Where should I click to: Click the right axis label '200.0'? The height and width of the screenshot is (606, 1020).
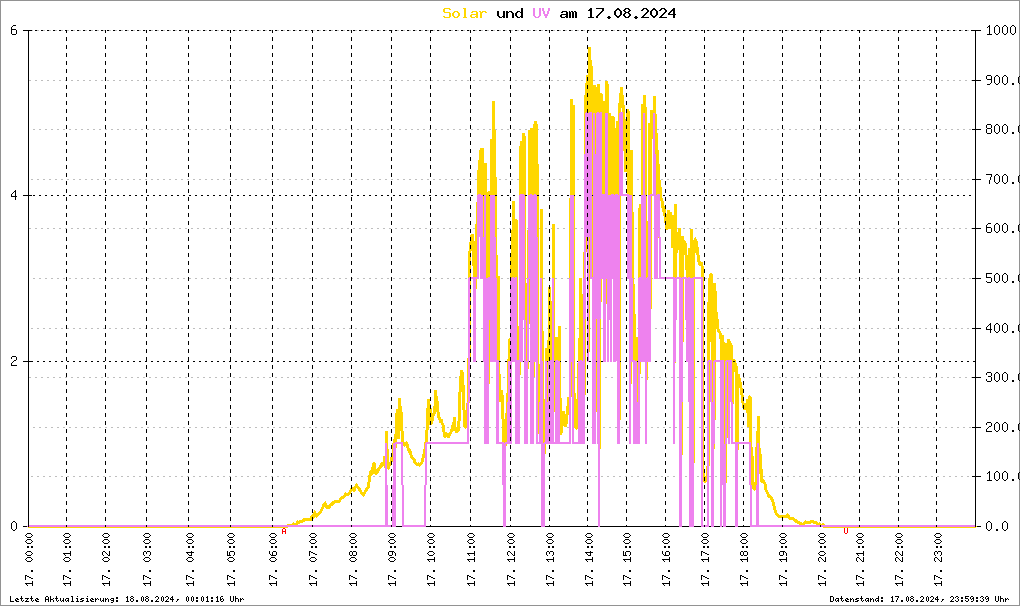[1000, 427]
